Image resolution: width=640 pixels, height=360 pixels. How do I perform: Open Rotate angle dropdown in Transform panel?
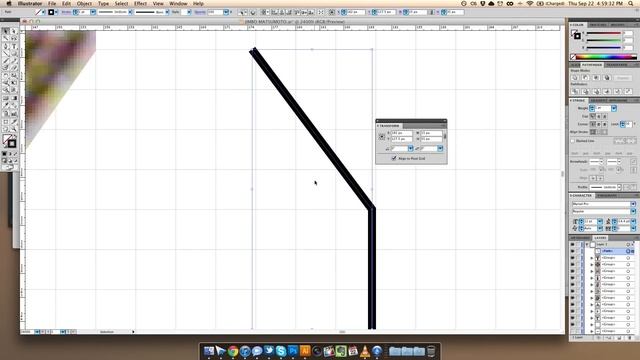pos(411,148)
